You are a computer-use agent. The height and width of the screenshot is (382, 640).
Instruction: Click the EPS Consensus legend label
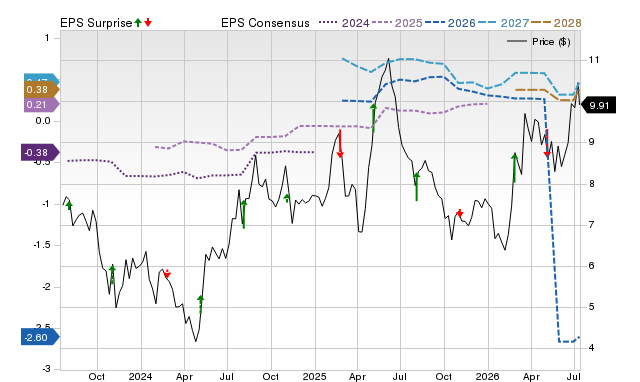265,23
